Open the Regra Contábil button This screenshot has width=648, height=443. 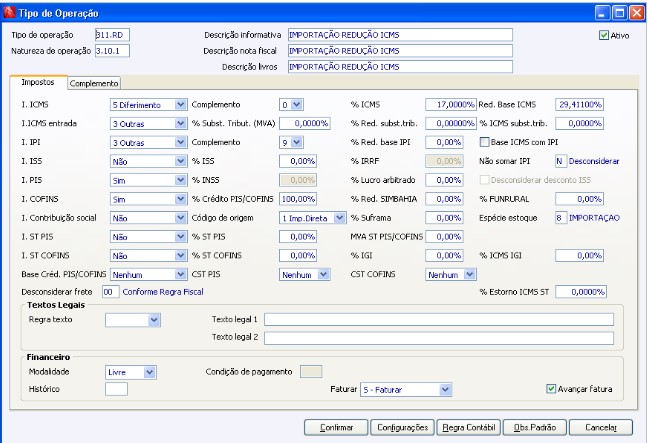(469, 427)
